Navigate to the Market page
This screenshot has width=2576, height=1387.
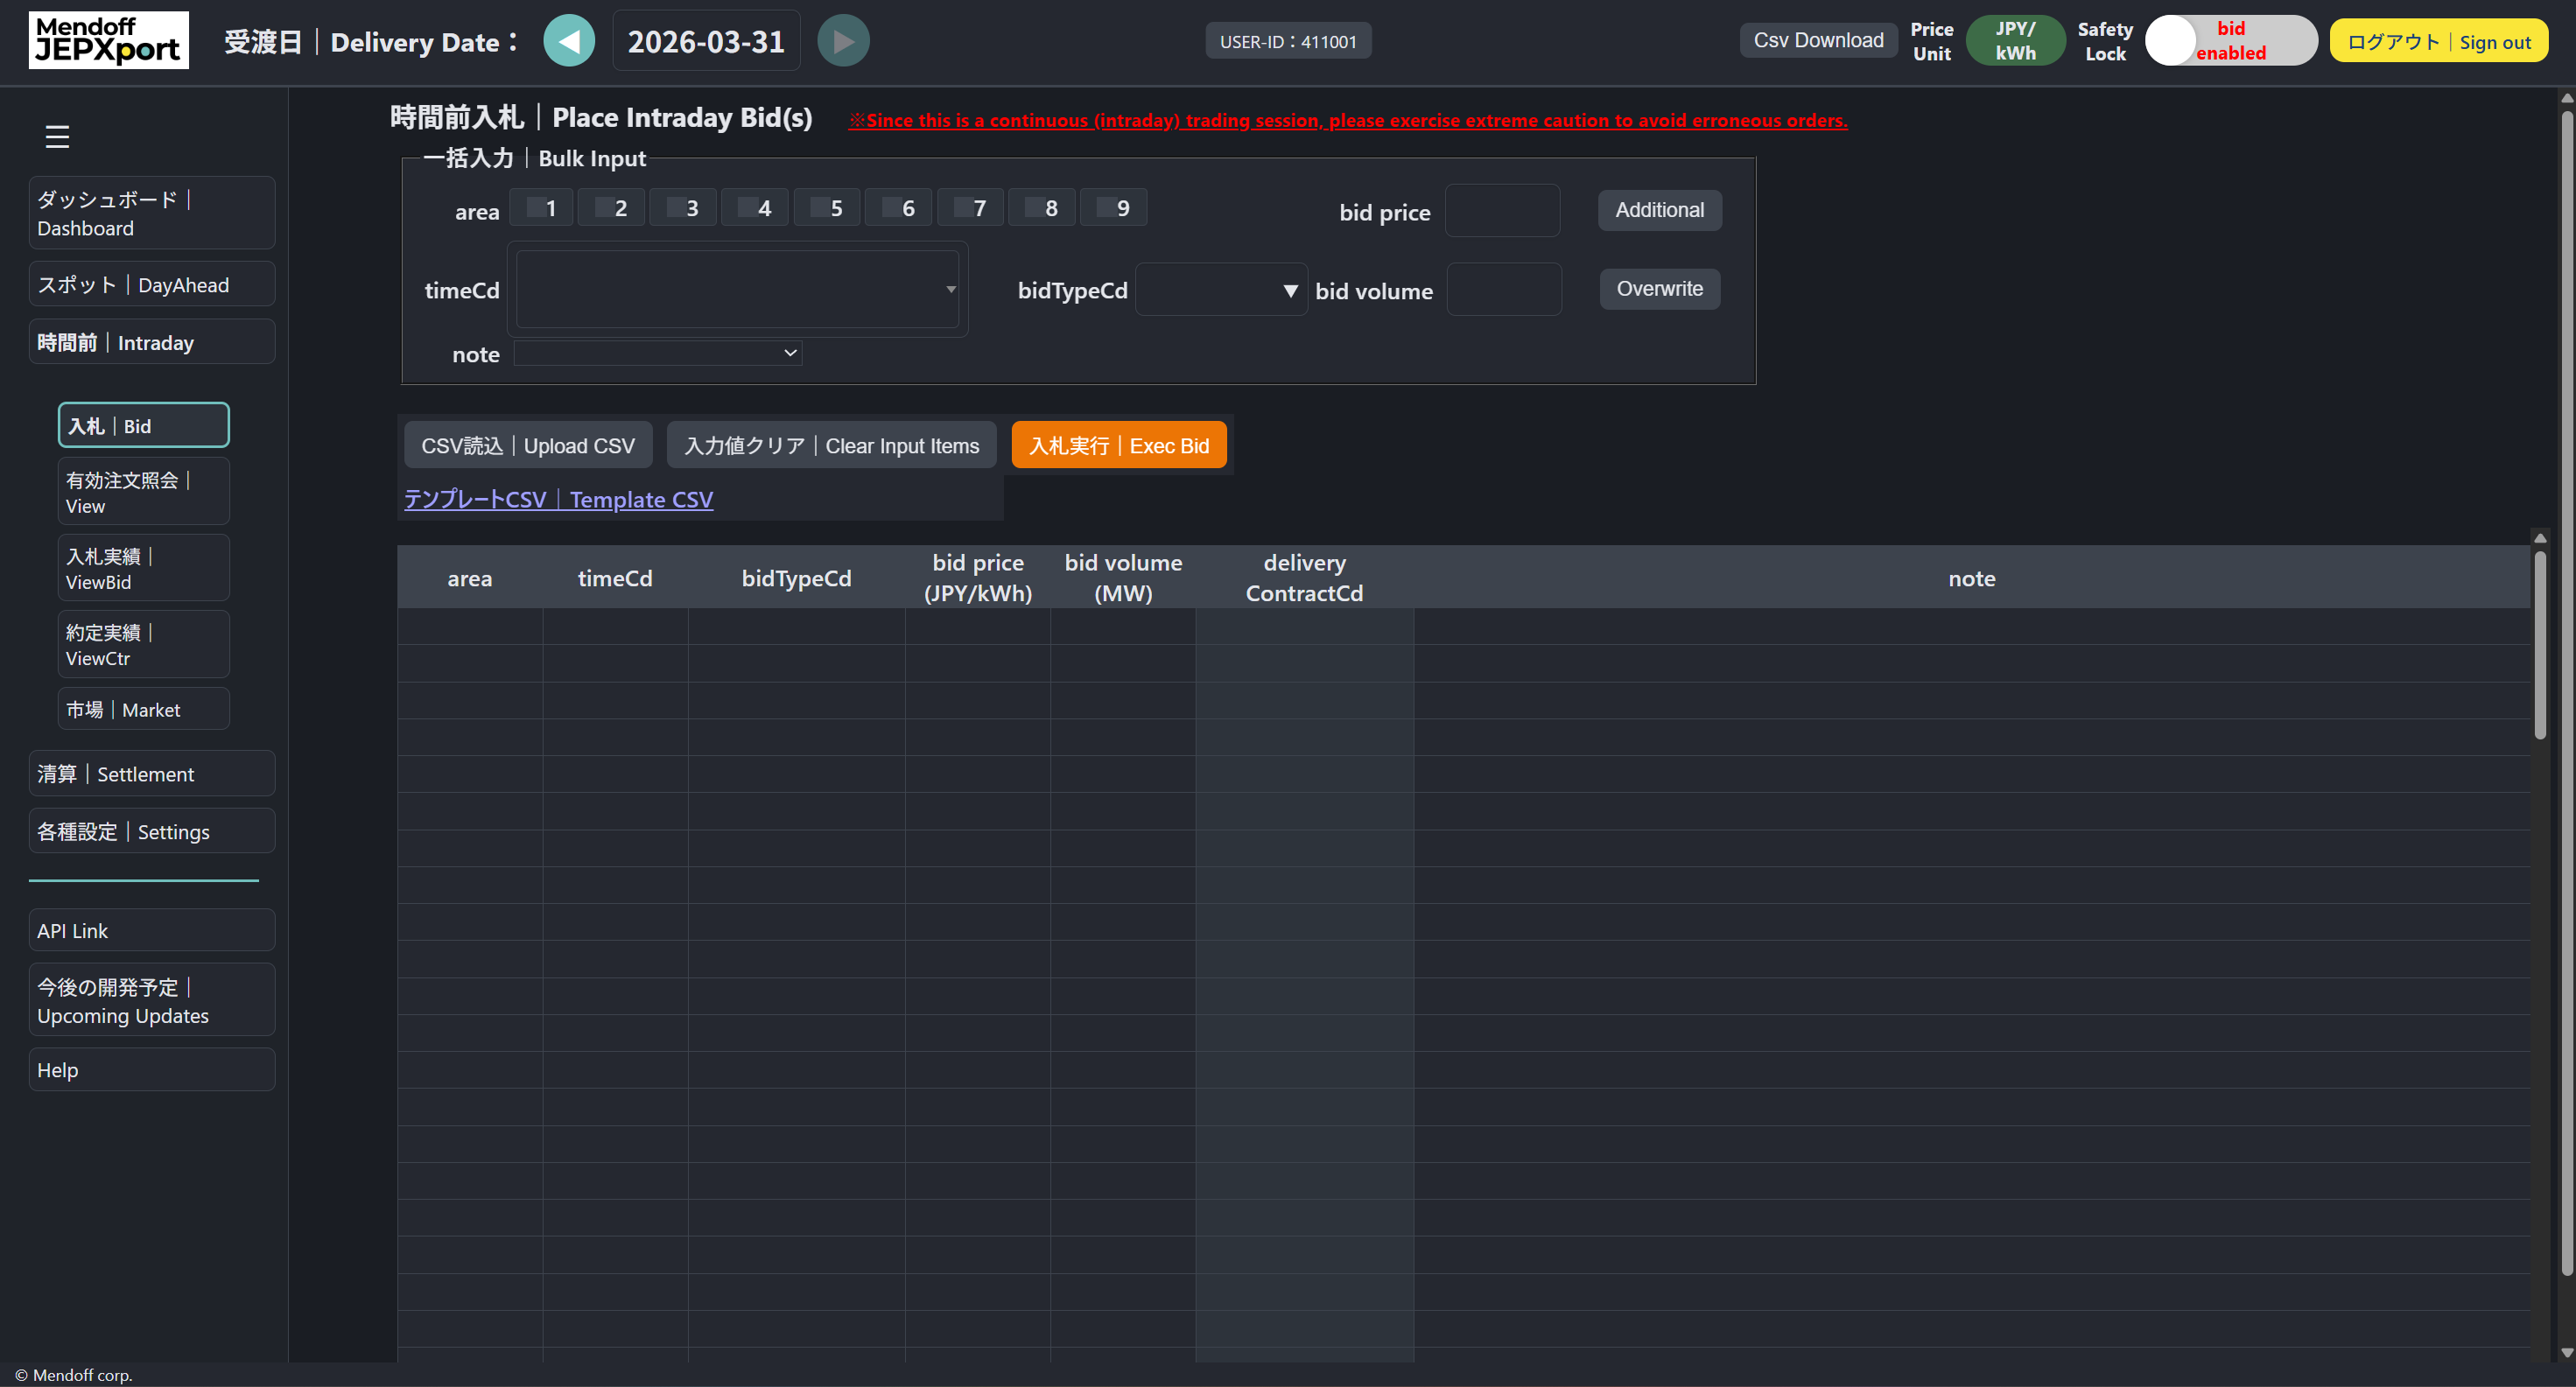click(x=143, y=708)
